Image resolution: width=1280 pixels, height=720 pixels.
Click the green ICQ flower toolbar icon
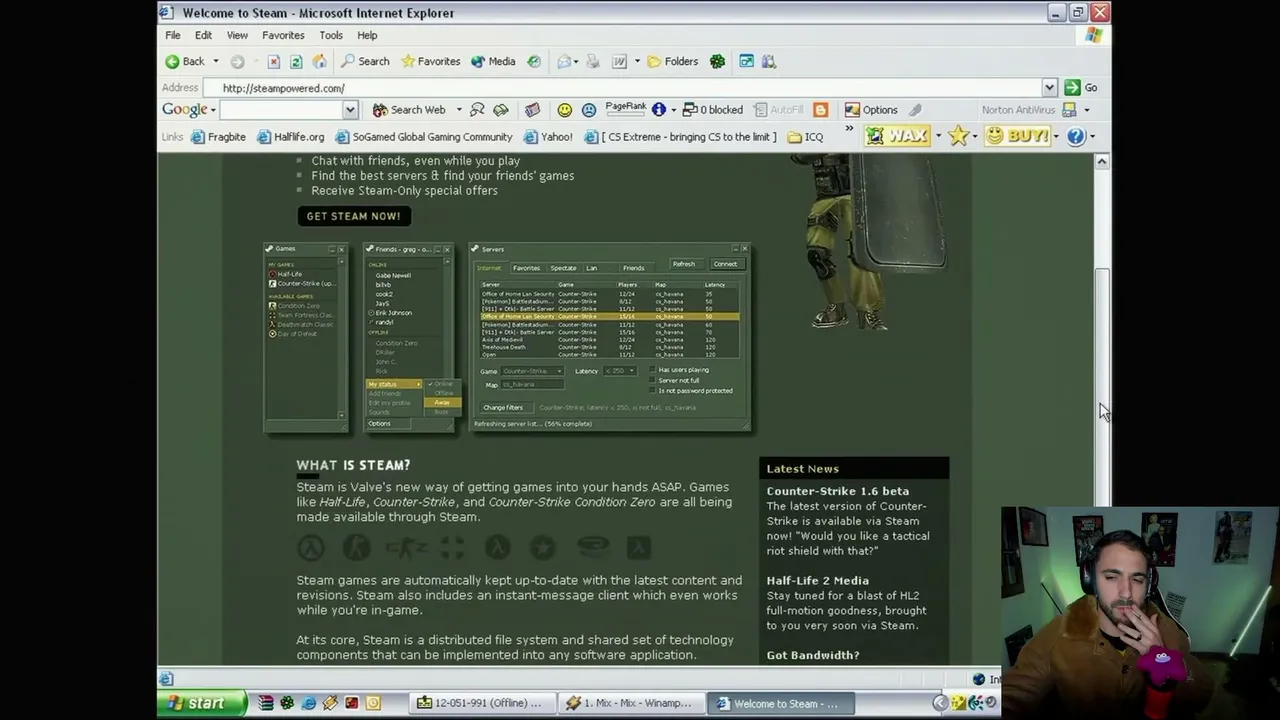pyautogui.click(x=717, y=61)
